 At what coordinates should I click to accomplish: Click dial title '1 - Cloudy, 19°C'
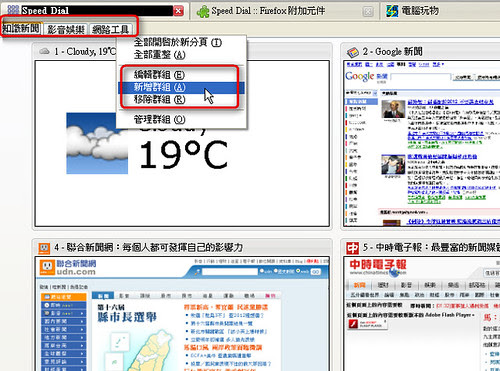point(85,51)
